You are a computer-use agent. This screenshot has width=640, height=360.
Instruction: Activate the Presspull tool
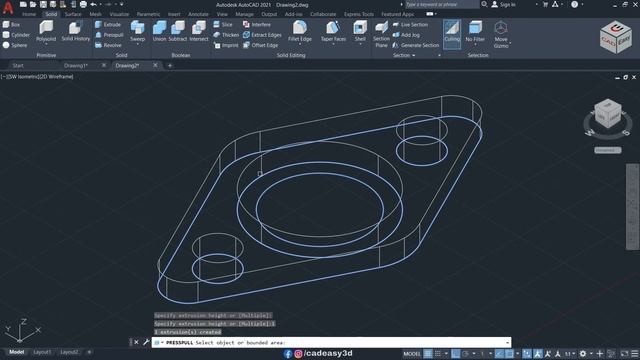click(x=109, y=35)
